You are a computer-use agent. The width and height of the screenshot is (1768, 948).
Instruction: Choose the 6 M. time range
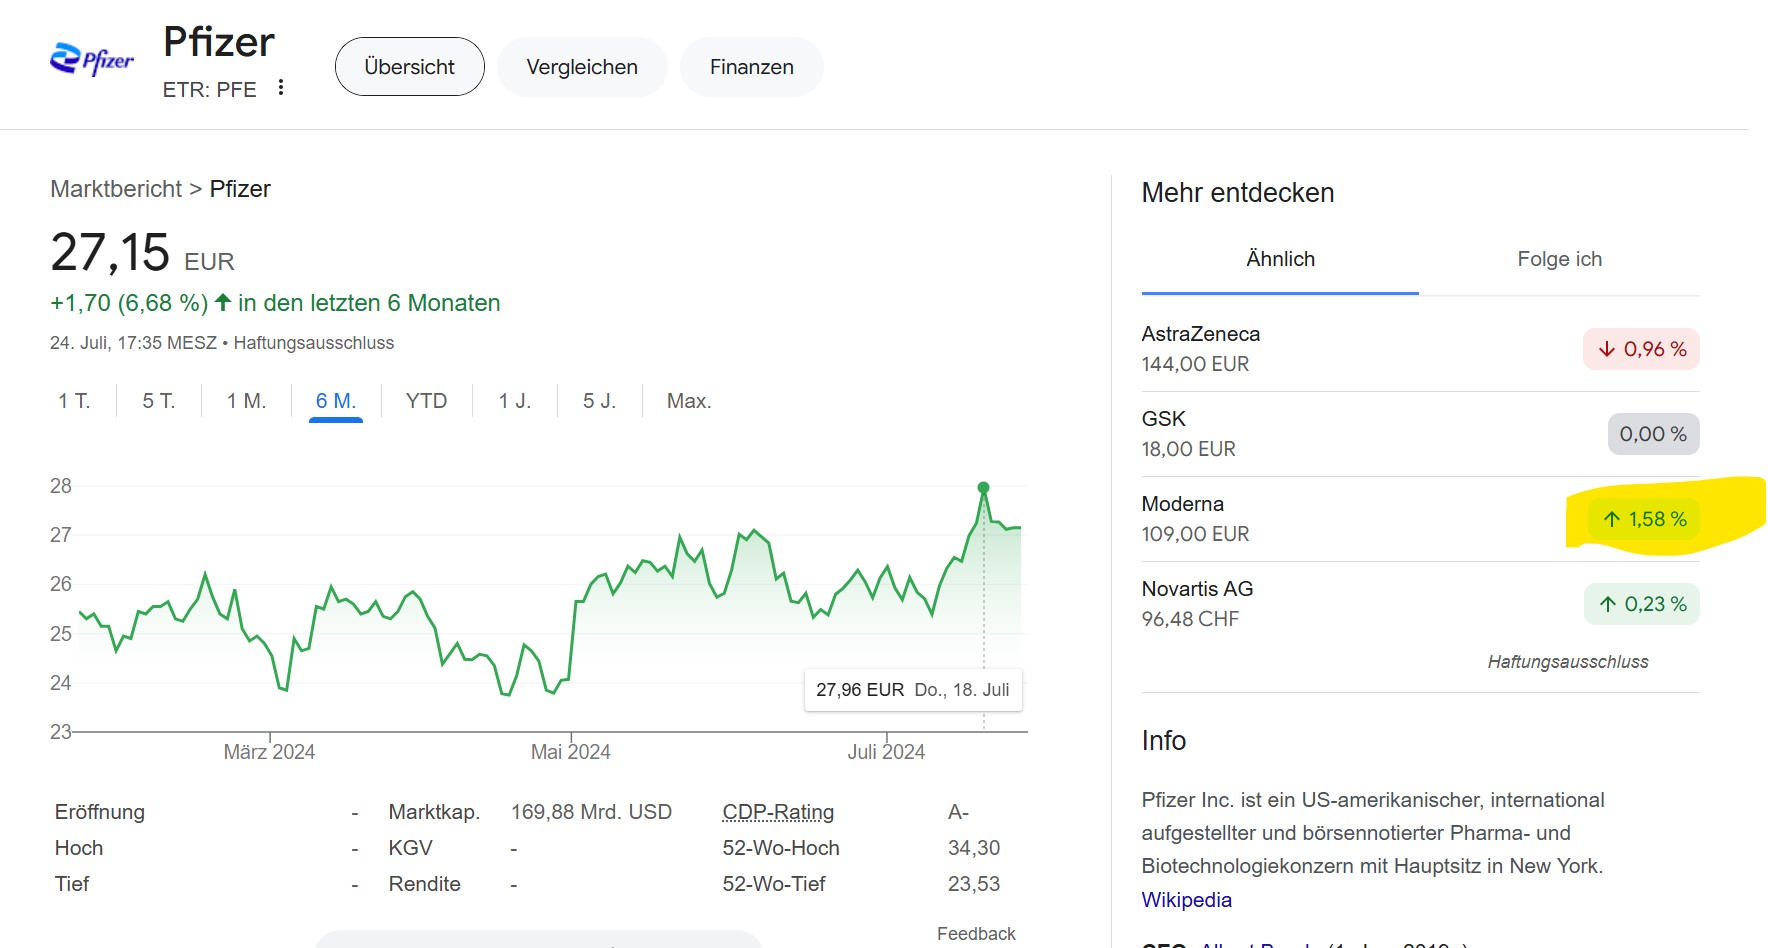pyautogui.click(x=336, y=401)
